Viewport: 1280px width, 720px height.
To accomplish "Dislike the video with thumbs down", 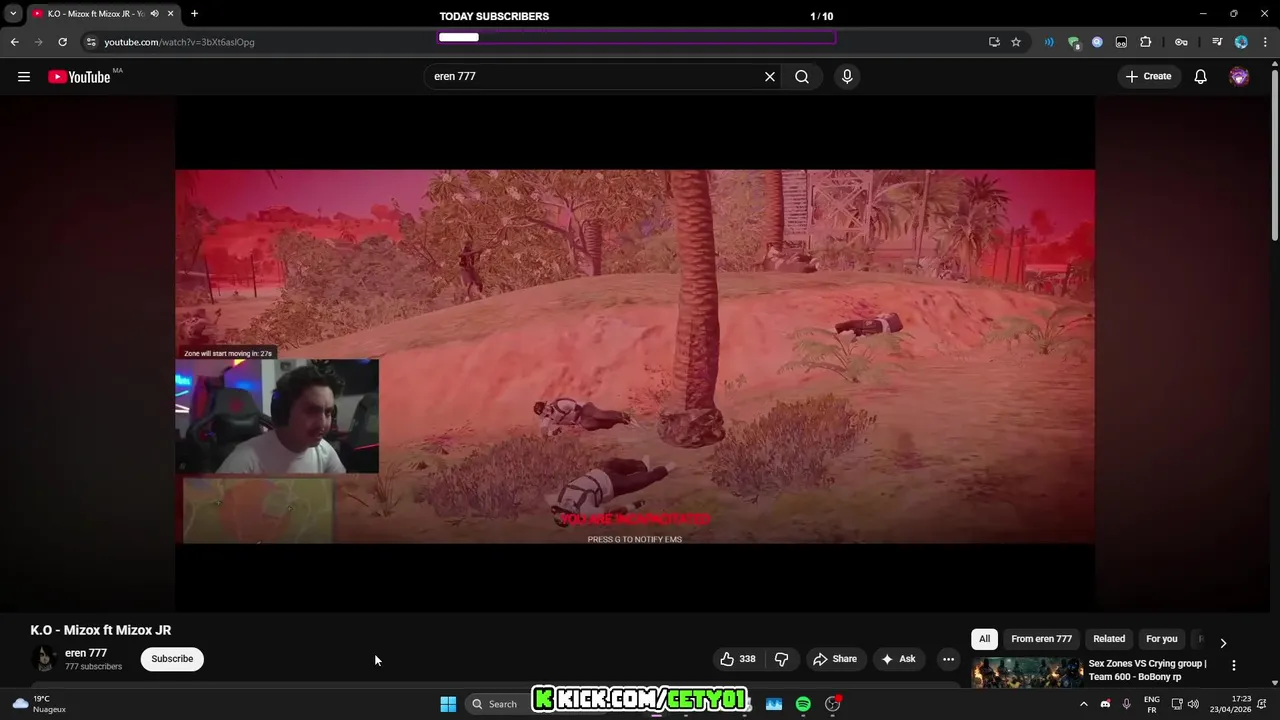I will point(781,659).
